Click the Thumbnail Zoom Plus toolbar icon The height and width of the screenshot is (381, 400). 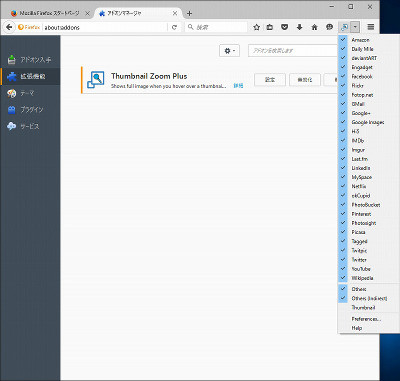pos(345,27)
